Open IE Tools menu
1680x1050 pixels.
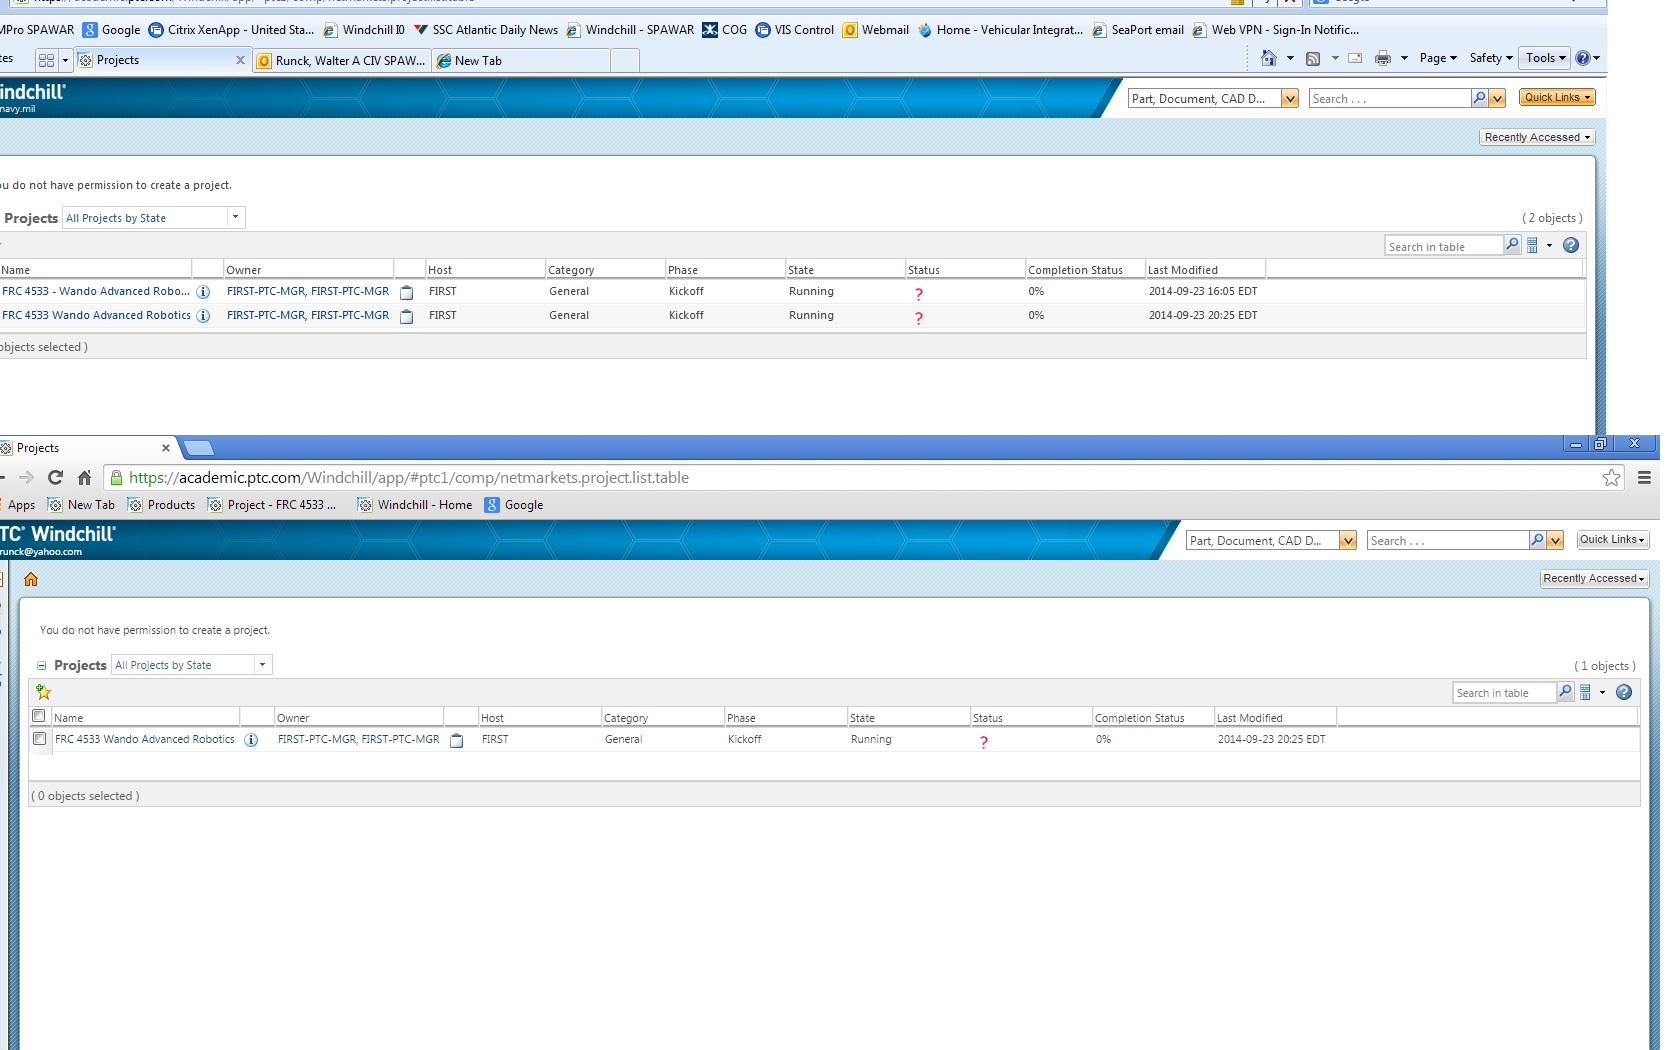tap(1545, 58)
